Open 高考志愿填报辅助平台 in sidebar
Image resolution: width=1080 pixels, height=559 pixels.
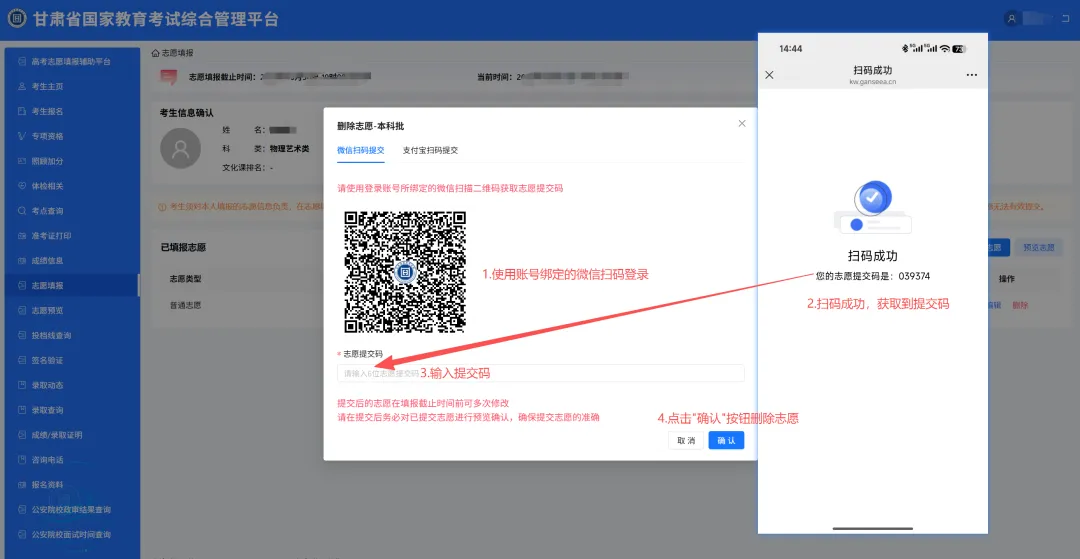point(71,61)
